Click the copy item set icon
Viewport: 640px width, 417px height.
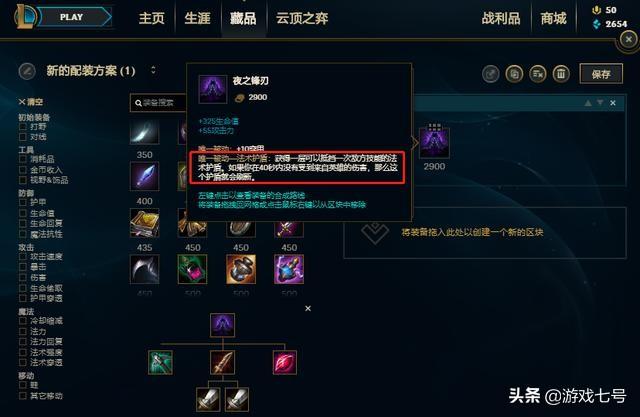coord(514,74)
